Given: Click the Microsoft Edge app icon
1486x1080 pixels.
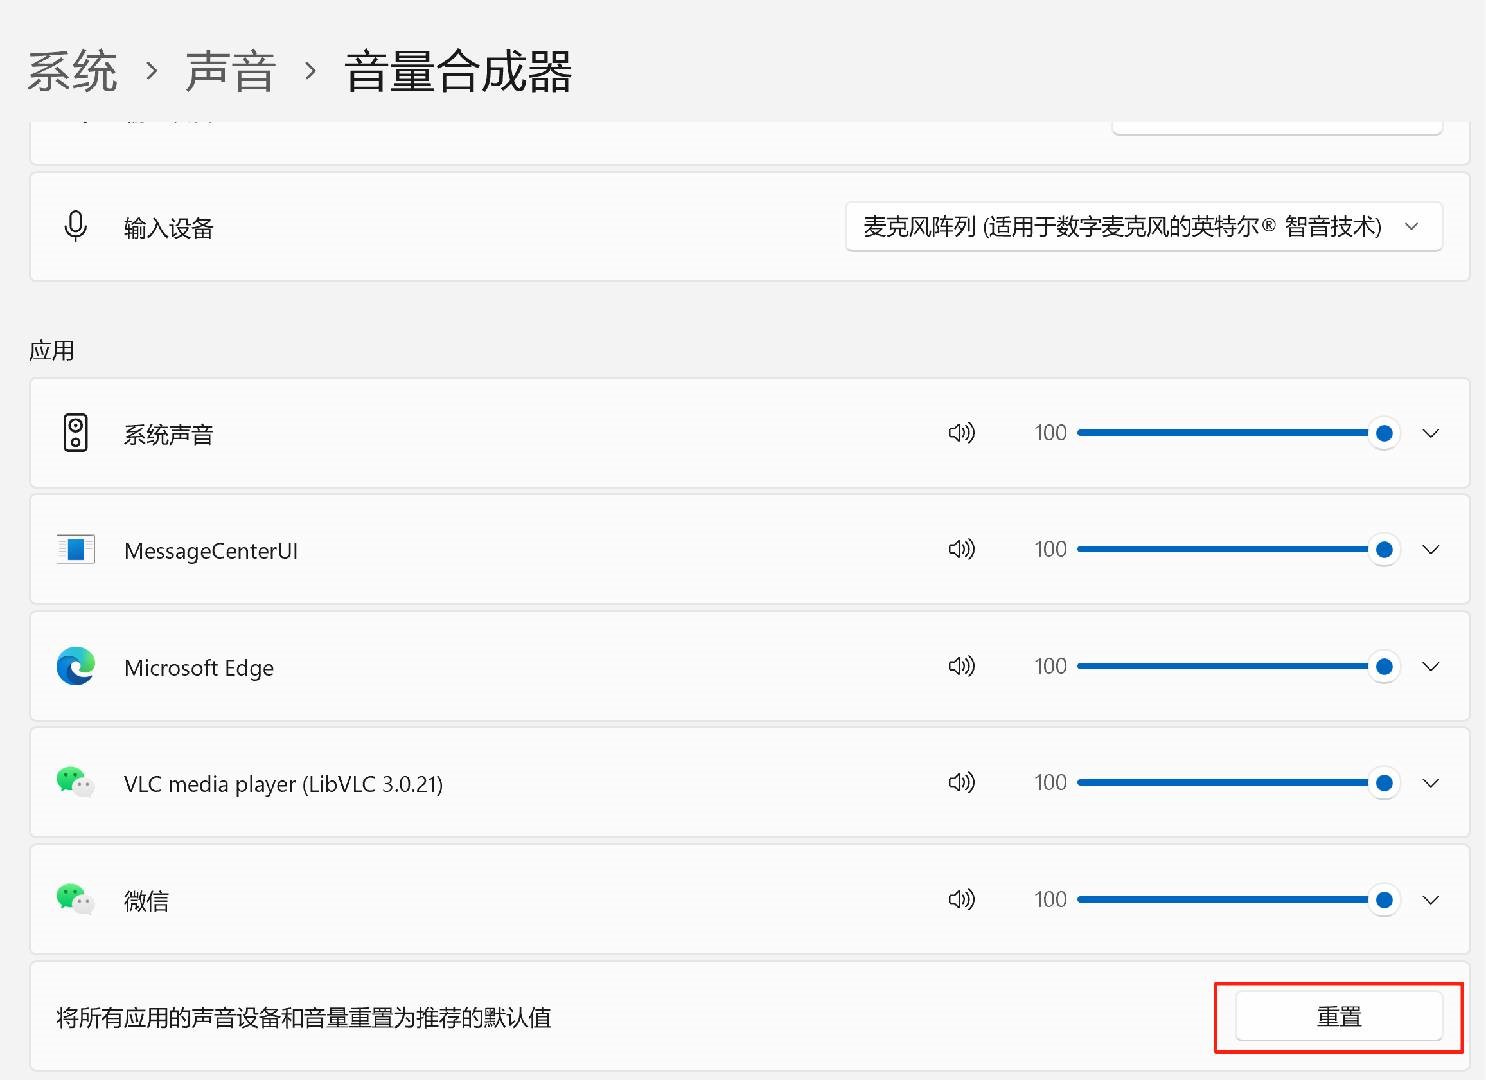Looking at the screenshot, I should [76, 667].
